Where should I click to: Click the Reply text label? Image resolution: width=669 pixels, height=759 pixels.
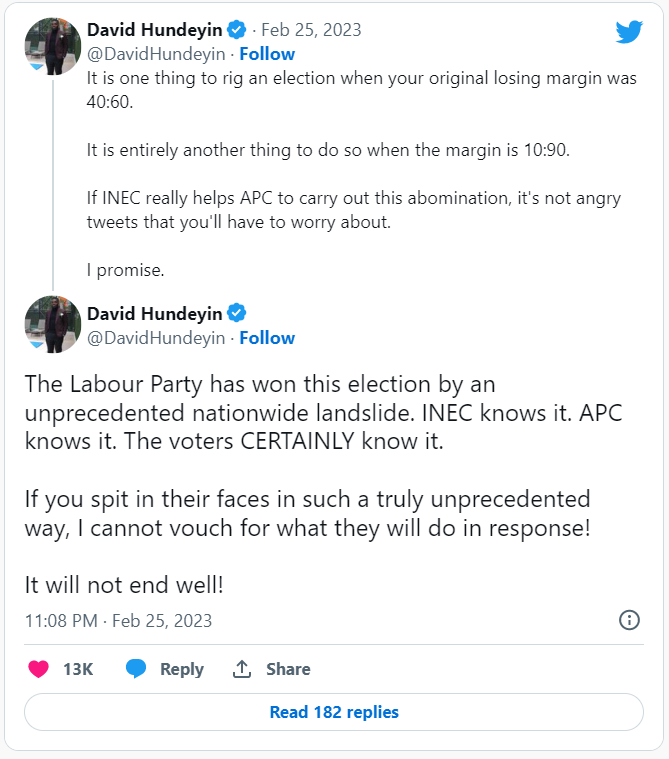coord(182,669)
